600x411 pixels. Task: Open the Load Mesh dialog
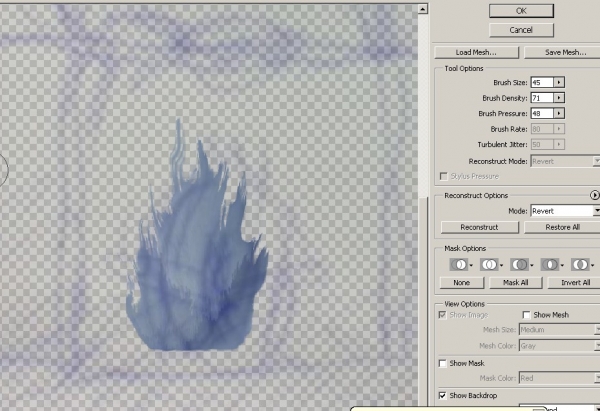pyautogui.click(x=476, y=52)
